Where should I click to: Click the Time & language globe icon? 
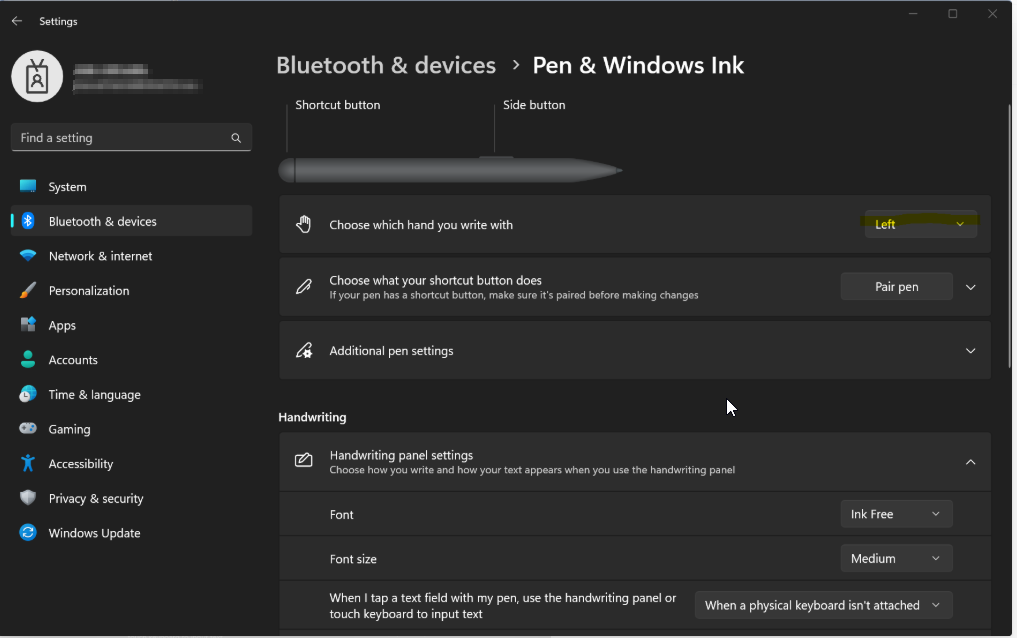(28, 394)
